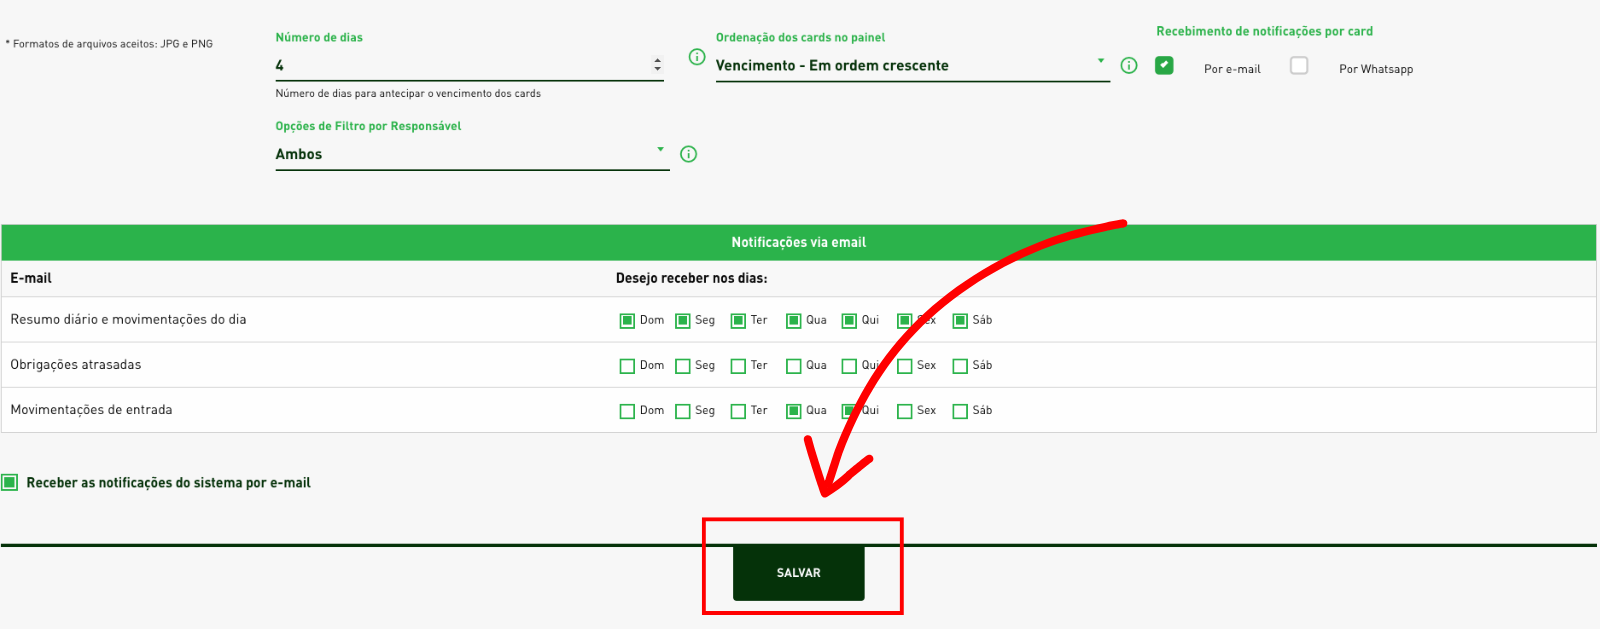Screen dimensions: 1600x629
Task: Uncheck Qua for Movimentações de entrada
Action: pos(794,411)
